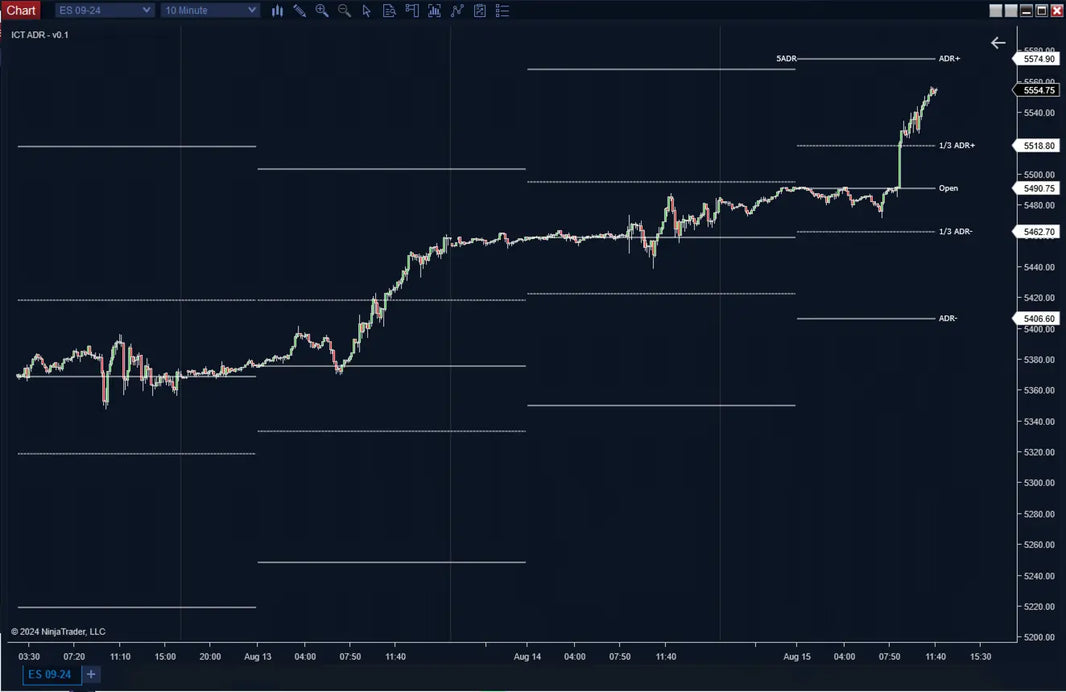This screenshot has width=1066, height=692.
Task: Open the Properties list icon
Action: click(x=502, y=10)
